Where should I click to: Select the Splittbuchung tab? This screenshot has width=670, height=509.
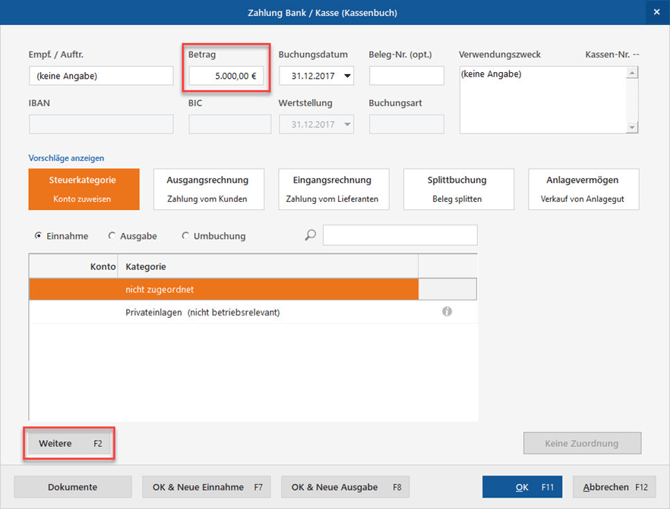[458, 189]
